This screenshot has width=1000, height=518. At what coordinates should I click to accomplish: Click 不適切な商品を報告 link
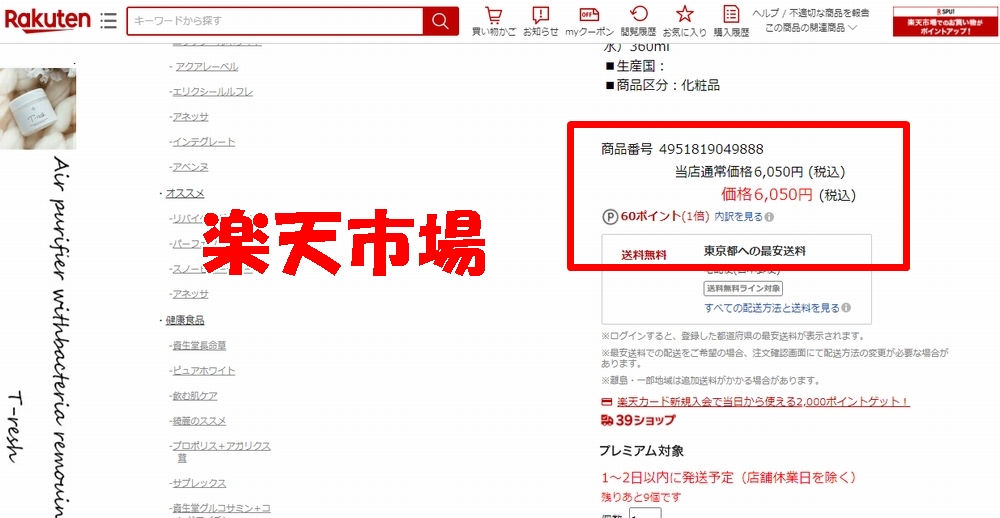pos(829,13)
